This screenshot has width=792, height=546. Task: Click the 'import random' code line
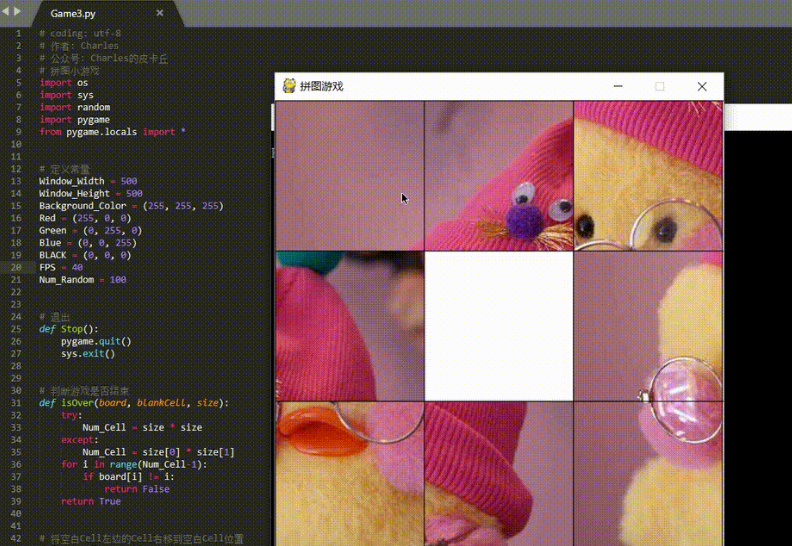point(75,107)
